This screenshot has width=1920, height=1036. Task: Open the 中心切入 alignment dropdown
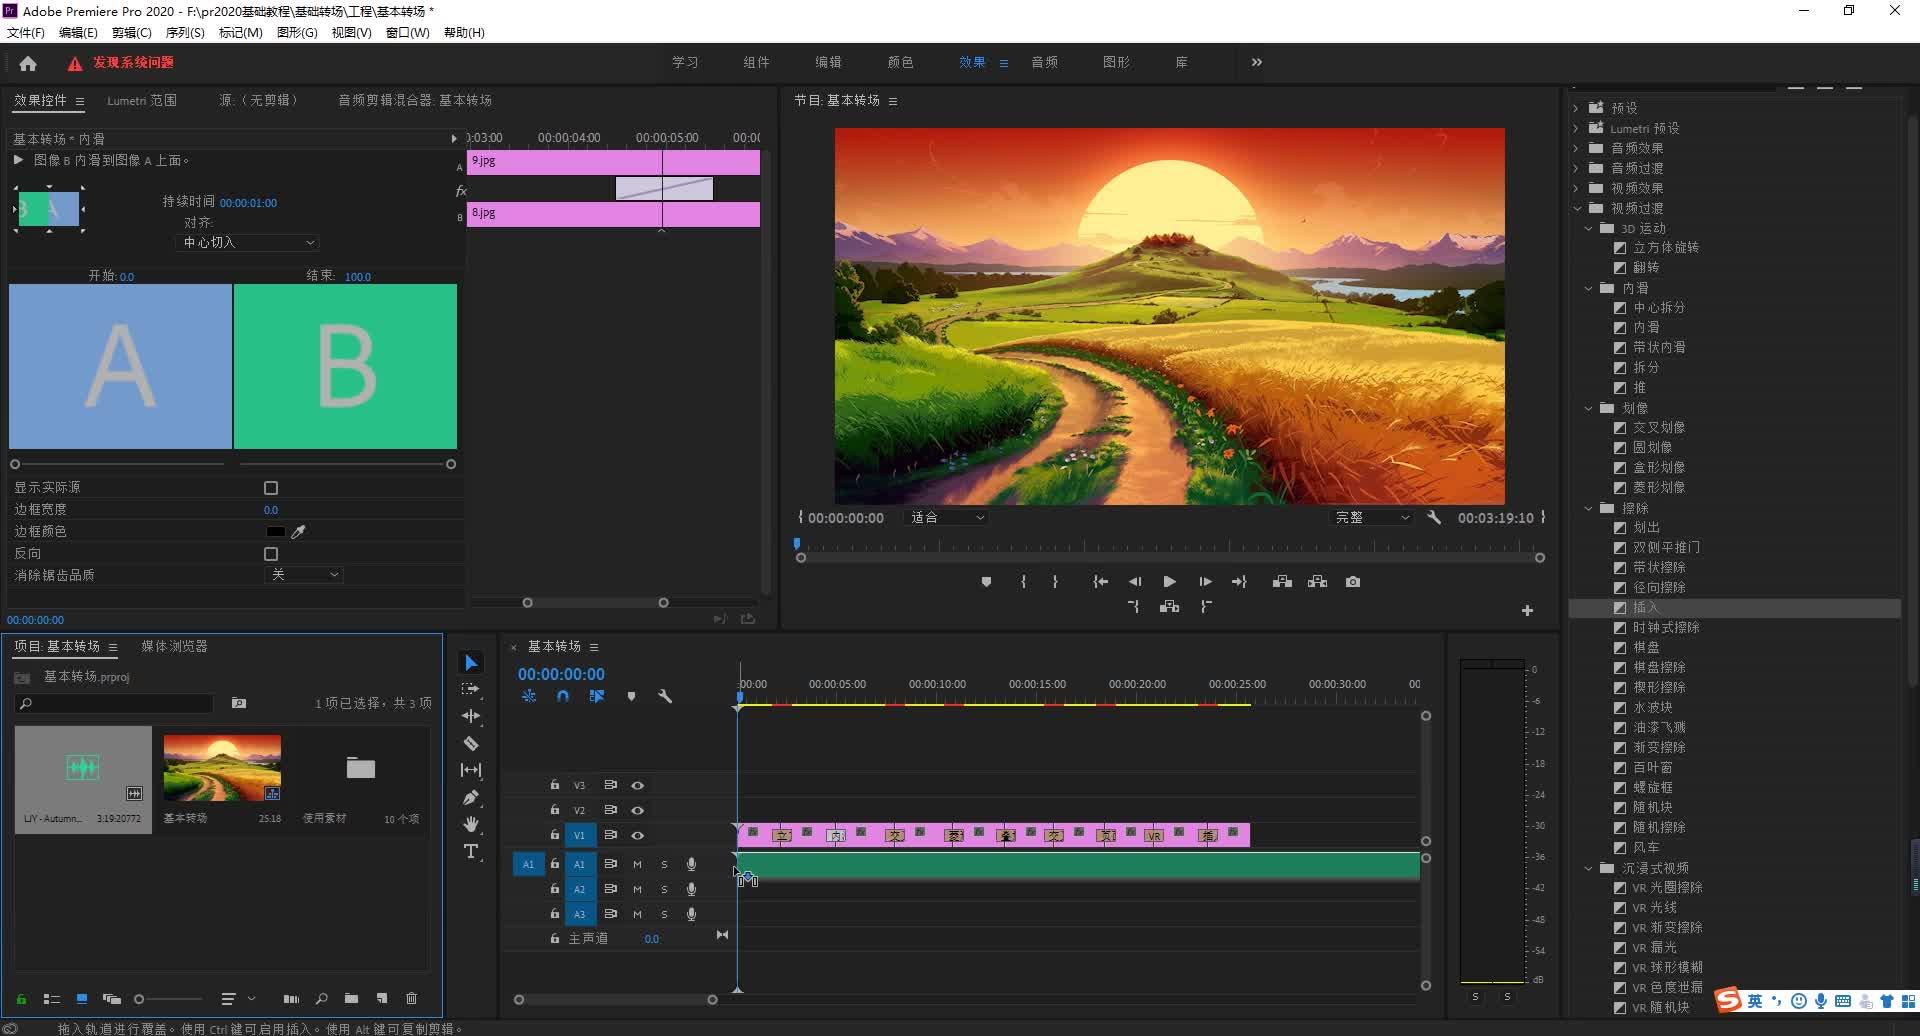pyautogui.click(x=248, y=243)
